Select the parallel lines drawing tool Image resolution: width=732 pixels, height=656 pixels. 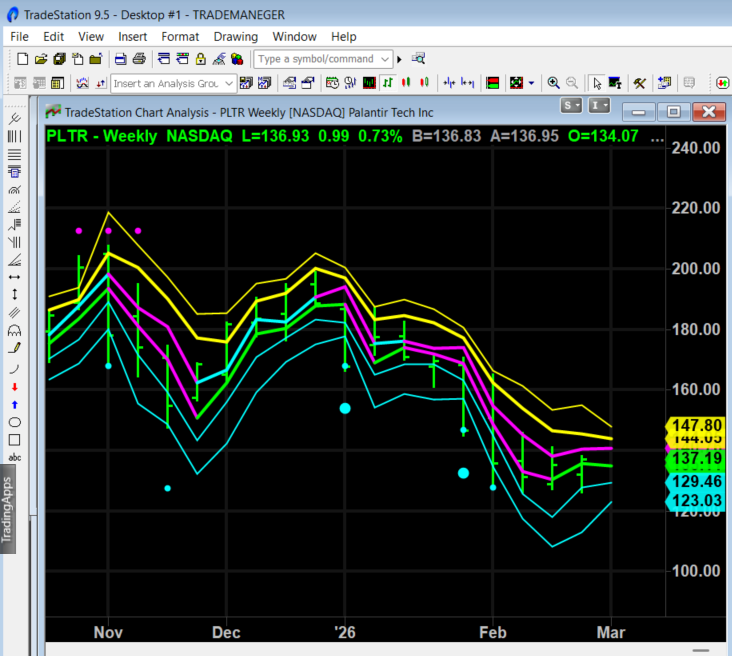click(14, 312)
